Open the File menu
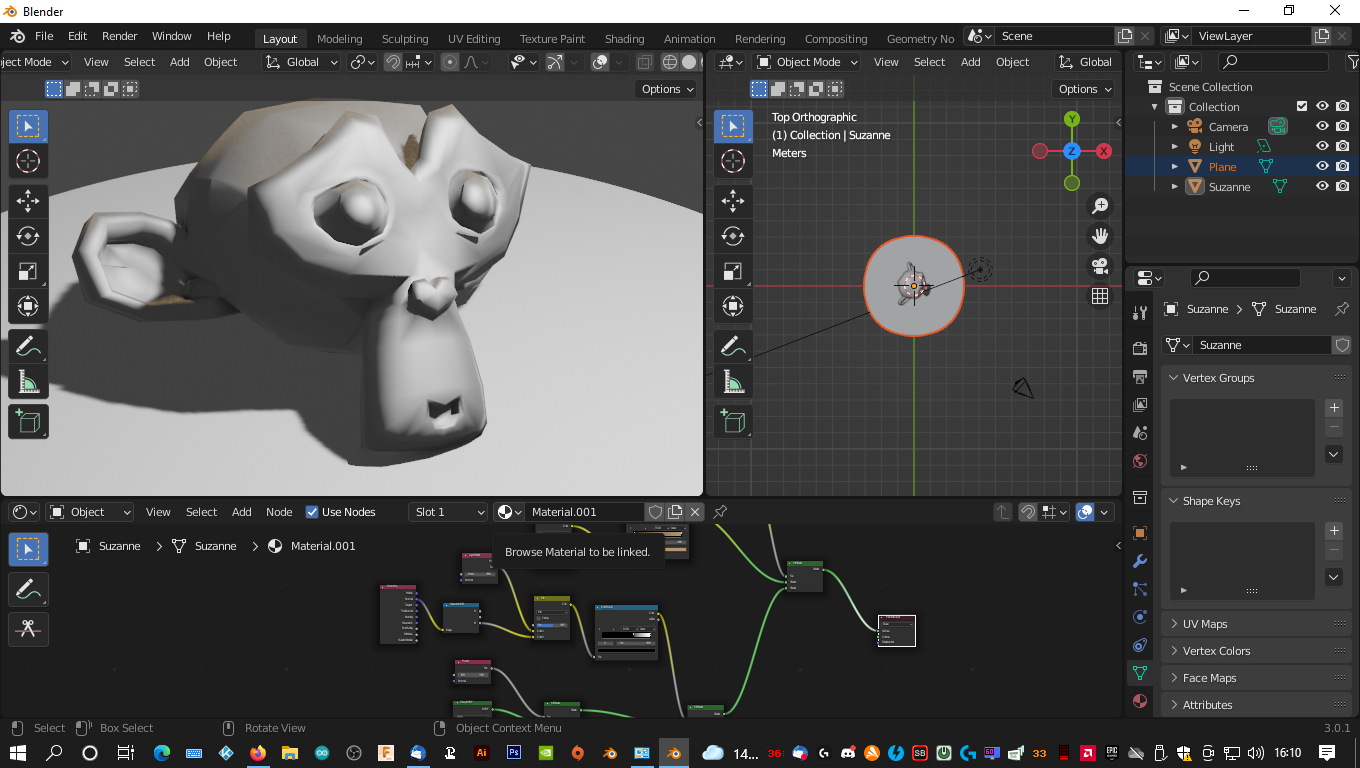Screen dimensions: 1360x768 coord(44,36)
